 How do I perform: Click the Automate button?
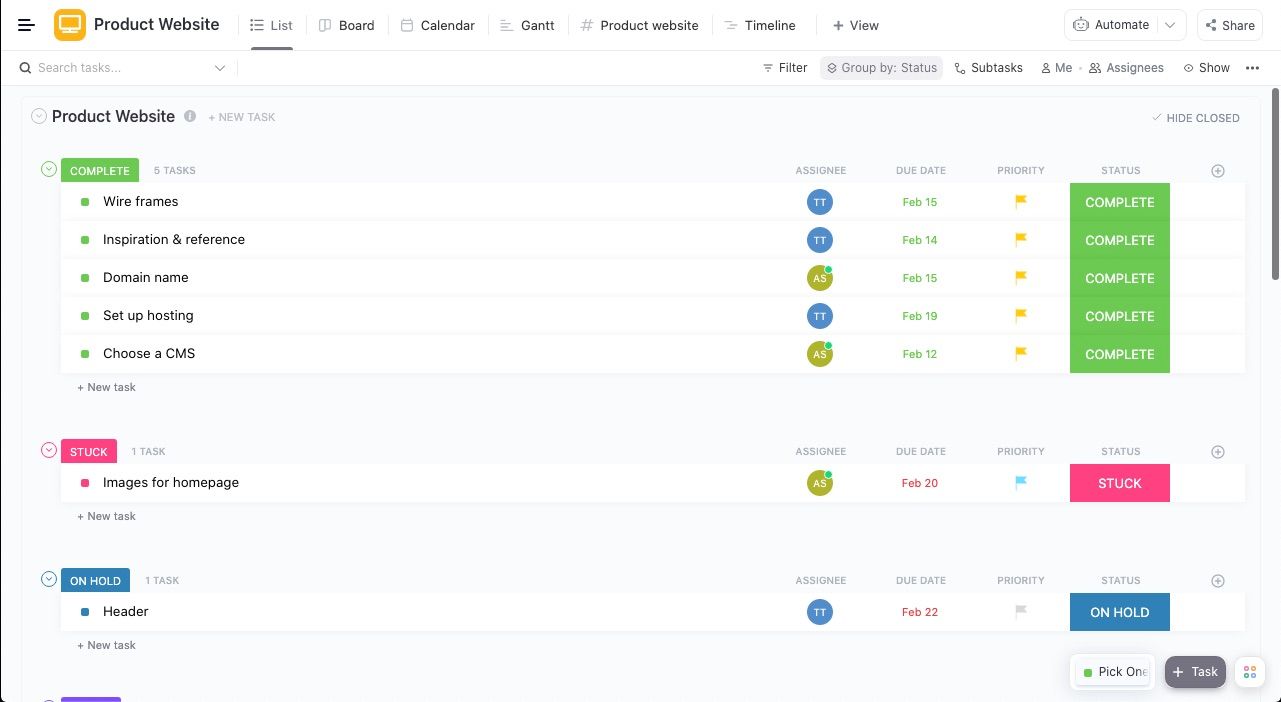tap(1111, 25)
